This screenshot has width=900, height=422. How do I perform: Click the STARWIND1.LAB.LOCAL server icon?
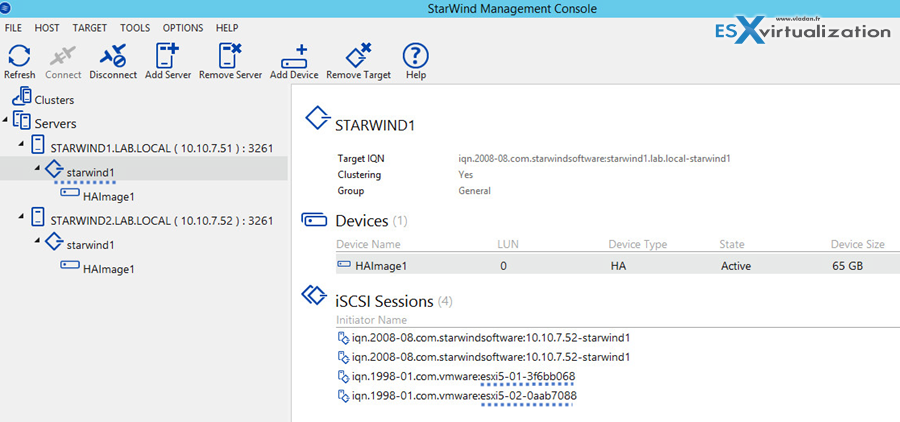38,144
